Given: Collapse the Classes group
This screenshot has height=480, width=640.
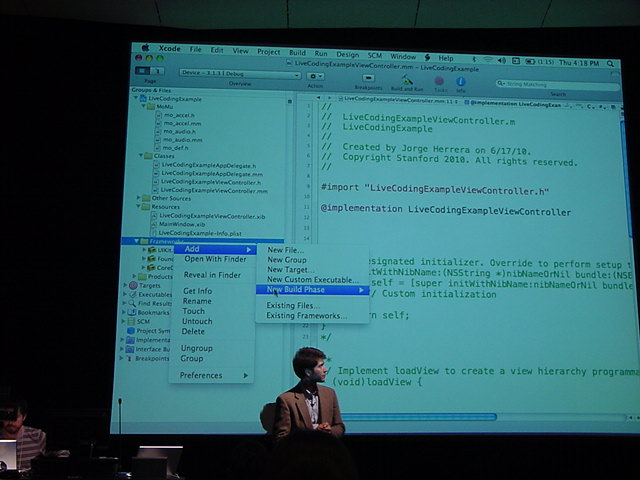Looking at the screenshot, I should tap(141, 156).
